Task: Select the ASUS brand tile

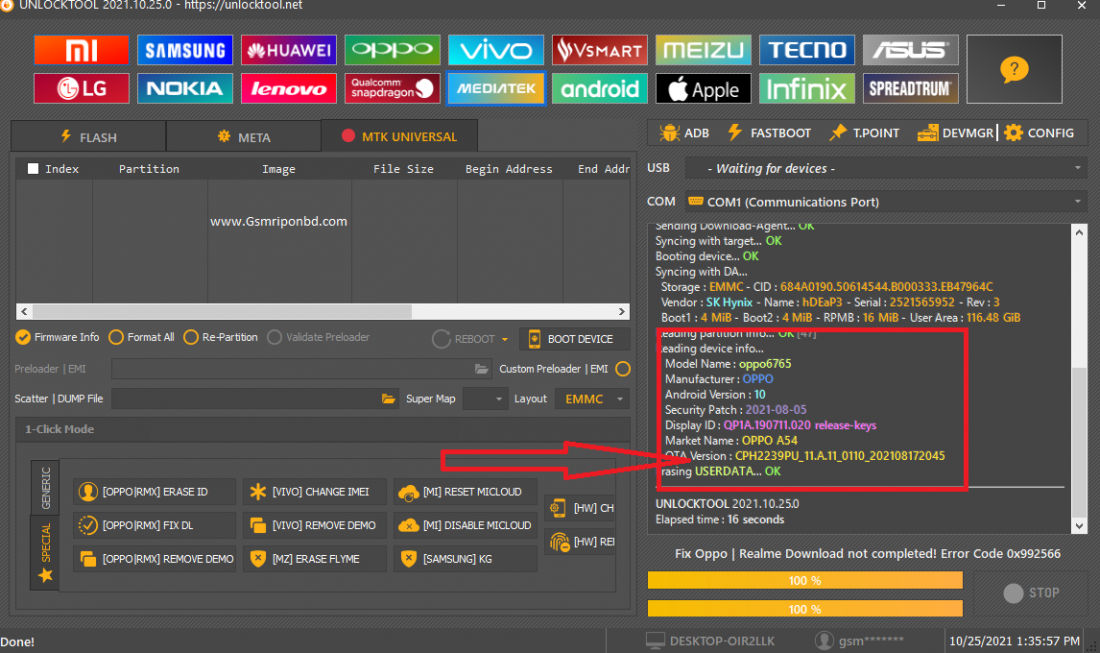Action: (911, 50)
